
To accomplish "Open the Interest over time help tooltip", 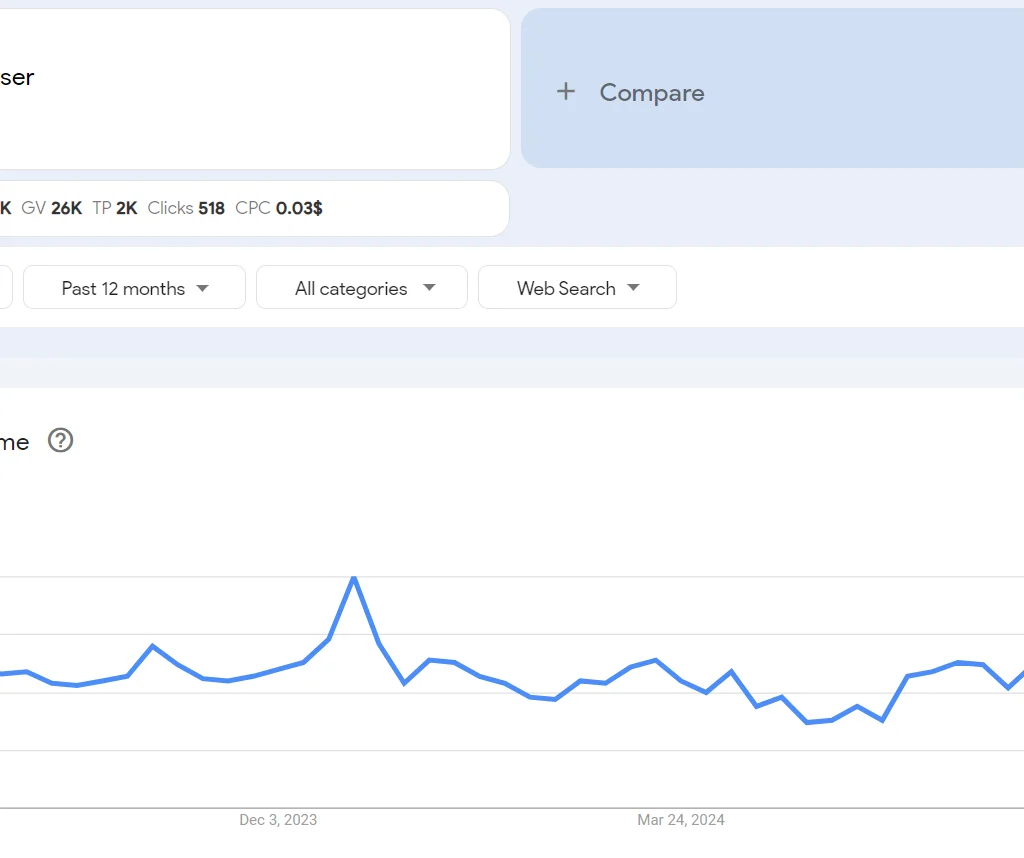I will point(60,441).
